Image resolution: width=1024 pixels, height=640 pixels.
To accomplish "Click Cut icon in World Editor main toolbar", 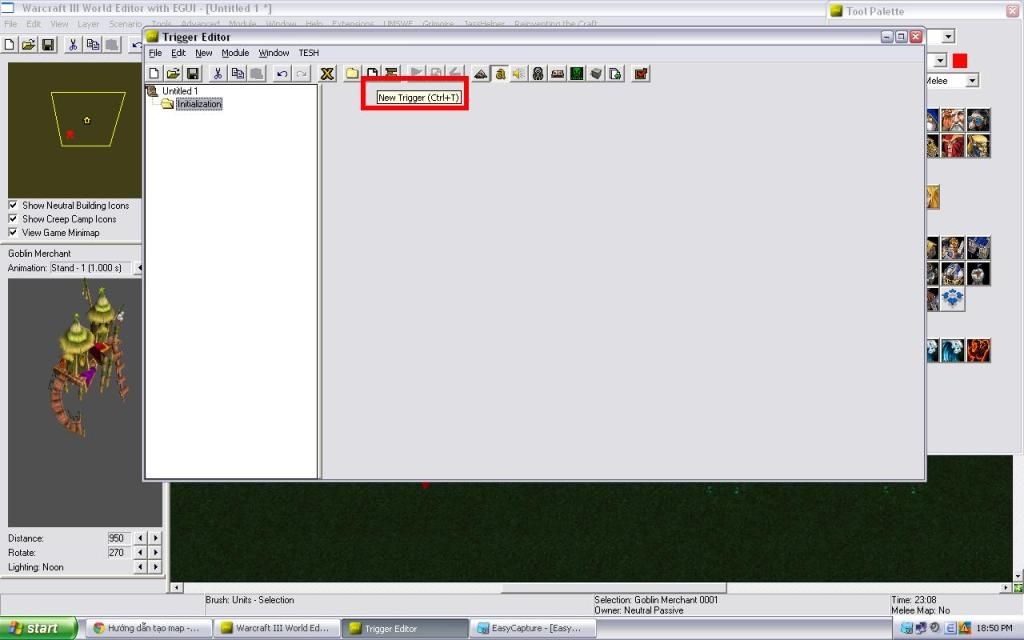I will click(73, 44).
